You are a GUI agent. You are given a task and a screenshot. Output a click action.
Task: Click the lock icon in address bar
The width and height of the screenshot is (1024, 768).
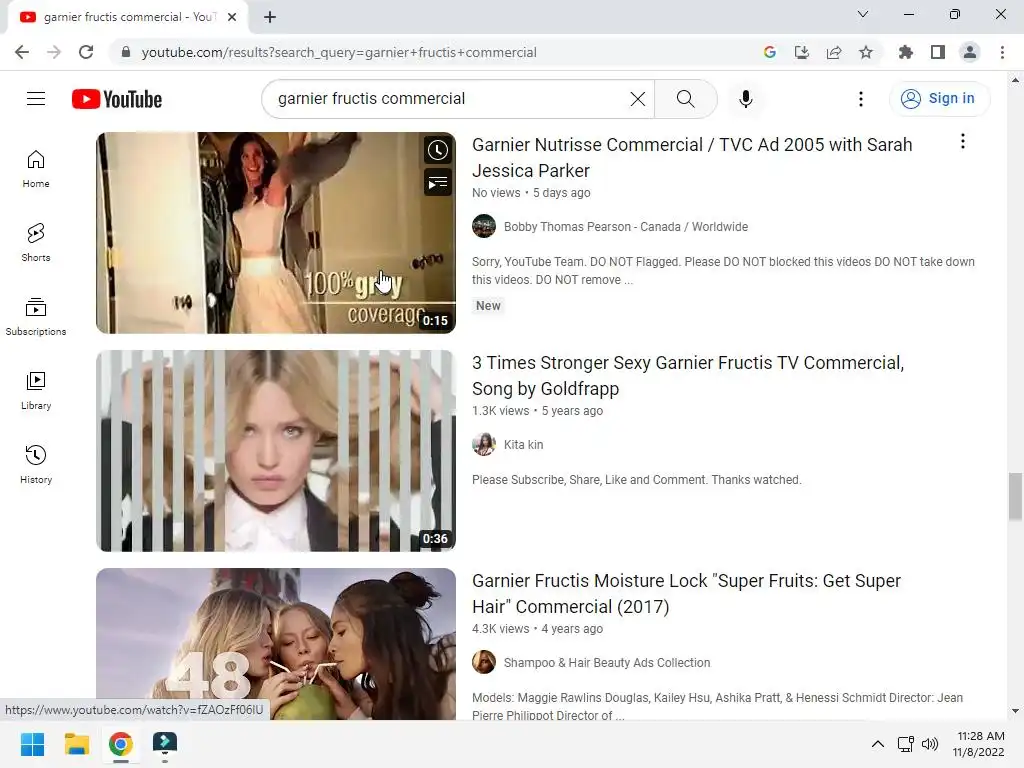coord(126,52)
